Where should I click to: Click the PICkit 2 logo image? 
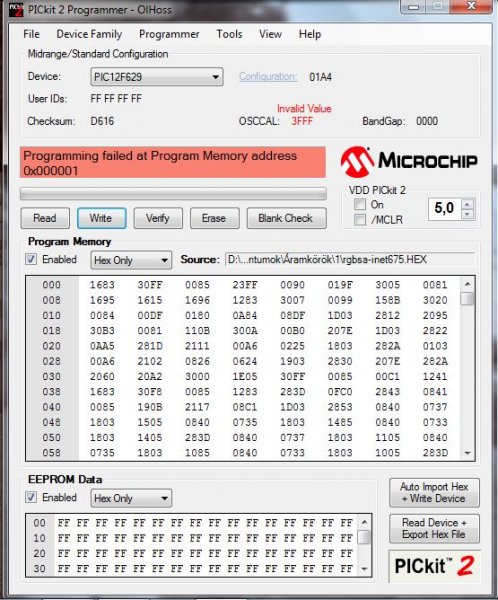coord(434,566)
